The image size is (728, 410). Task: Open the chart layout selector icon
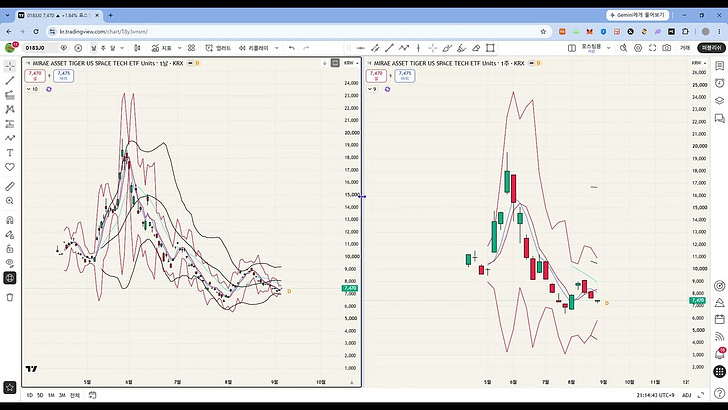[572, 48]
